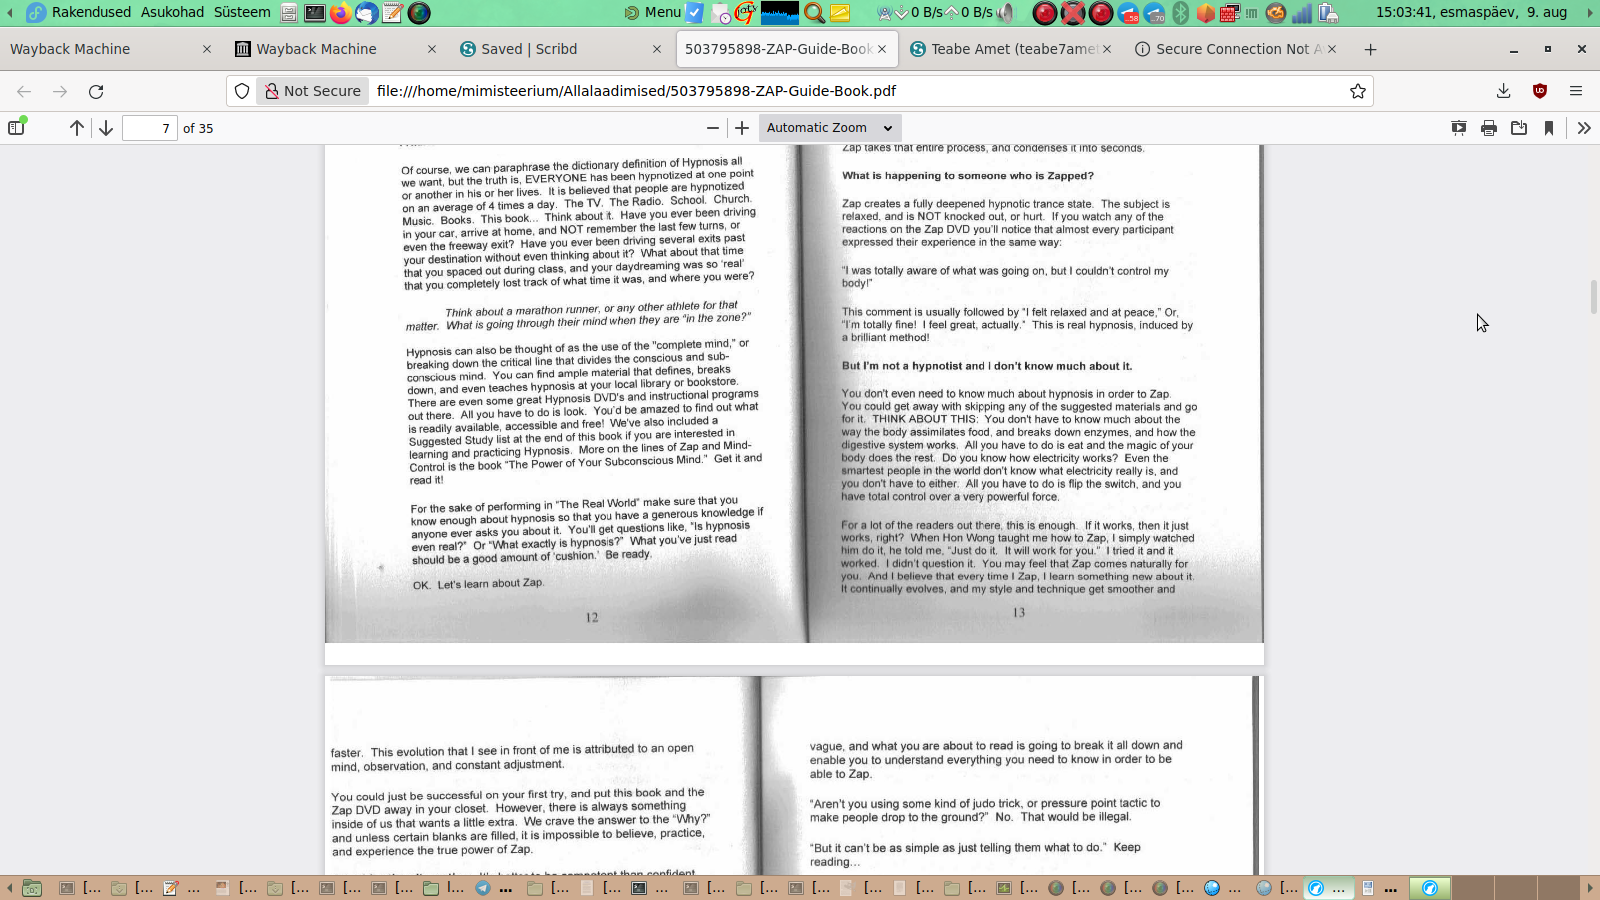Image resolution: width=1600 pixels, height=900 pixels.
Task: Switch to presentation mode
Action: [1459, 128]
